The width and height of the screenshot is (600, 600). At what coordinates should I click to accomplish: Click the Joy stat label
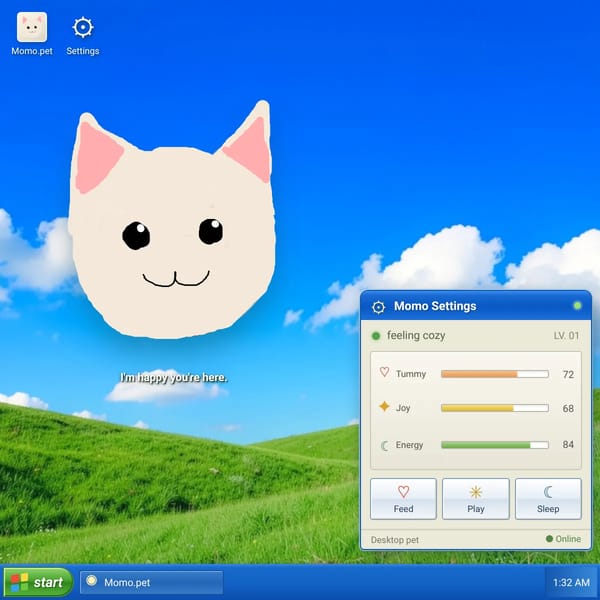pyautogui.click(x=403, y=408)
